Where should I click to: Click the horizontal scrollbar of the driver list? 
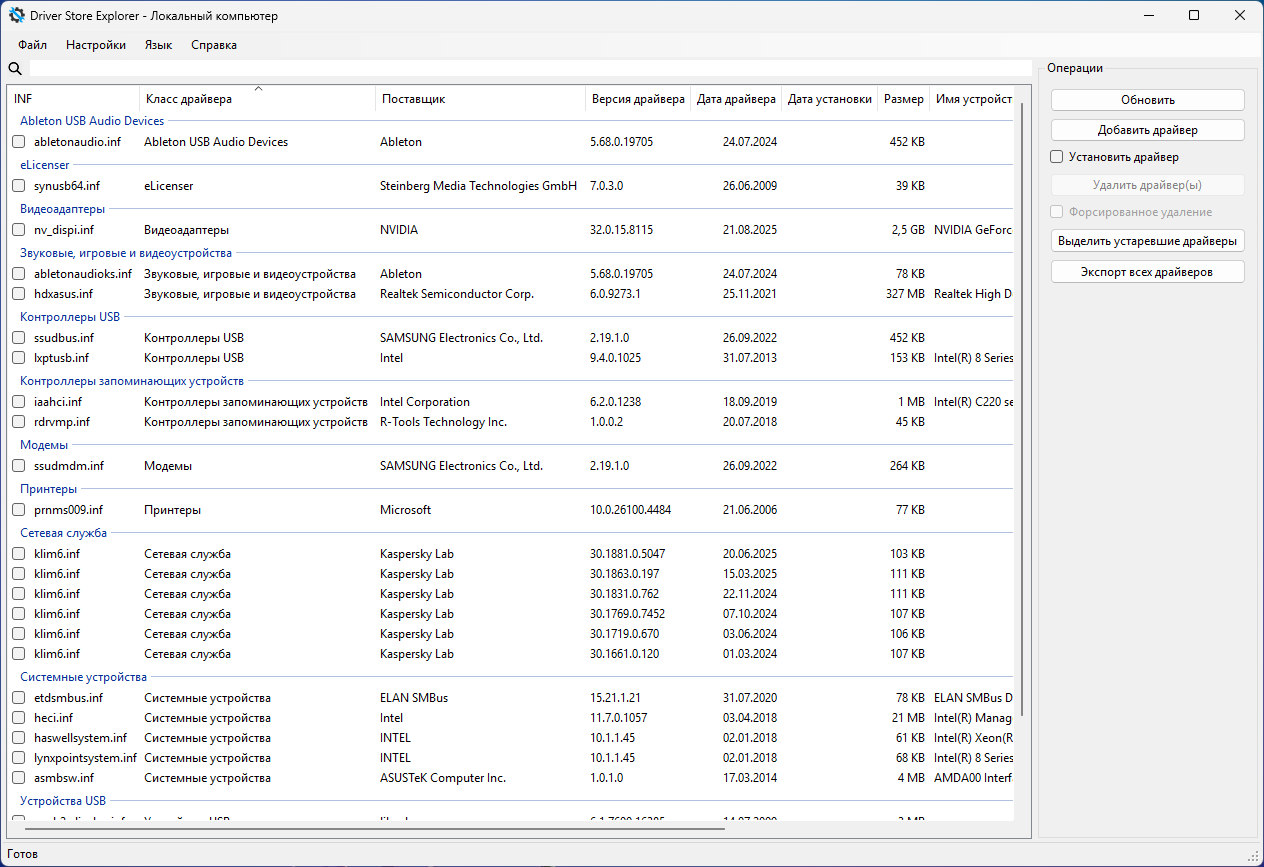(x=374, y=828)
